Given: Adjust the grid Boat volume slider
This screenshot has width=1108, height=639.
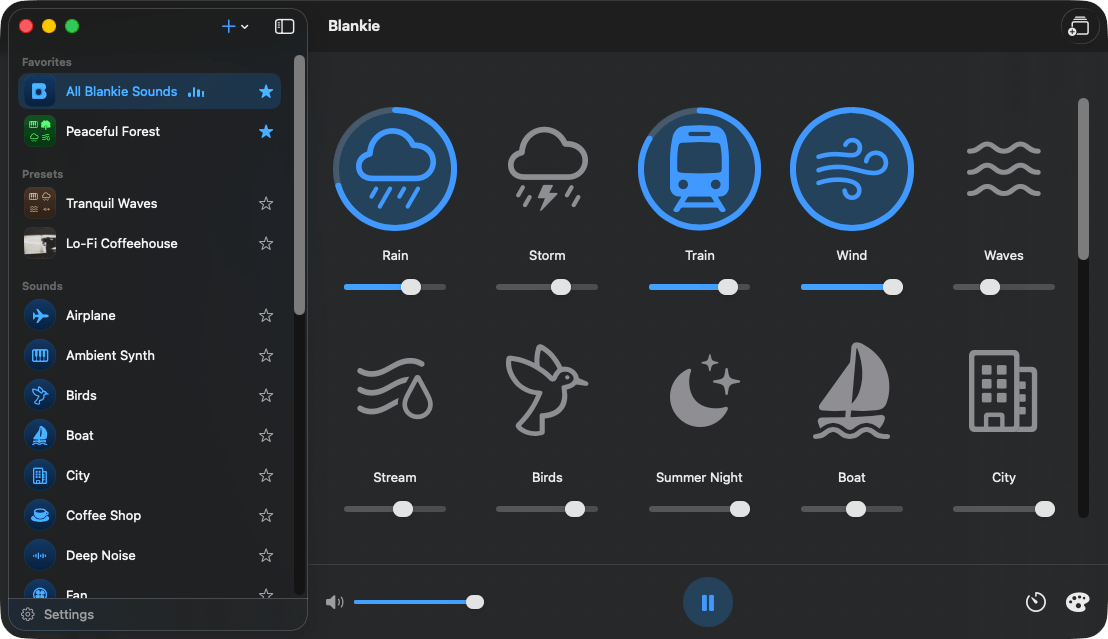Looking at the screenshot, I should [x=851, y=509].
